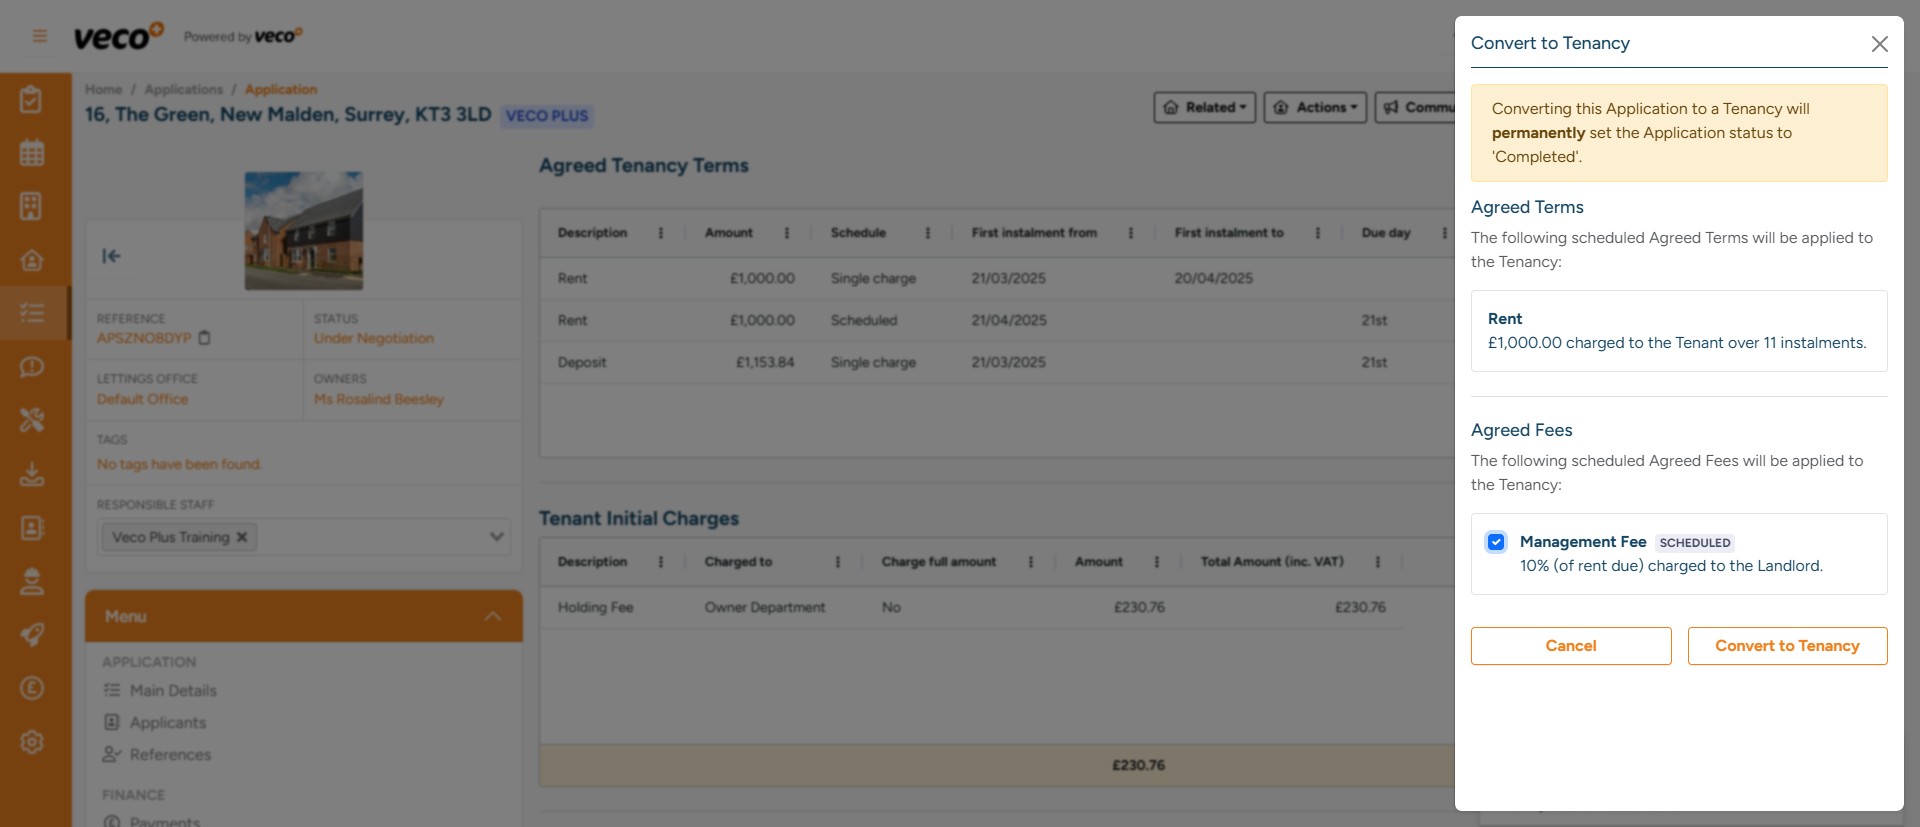Go to Home breadcrumb

tap(103, 90)
